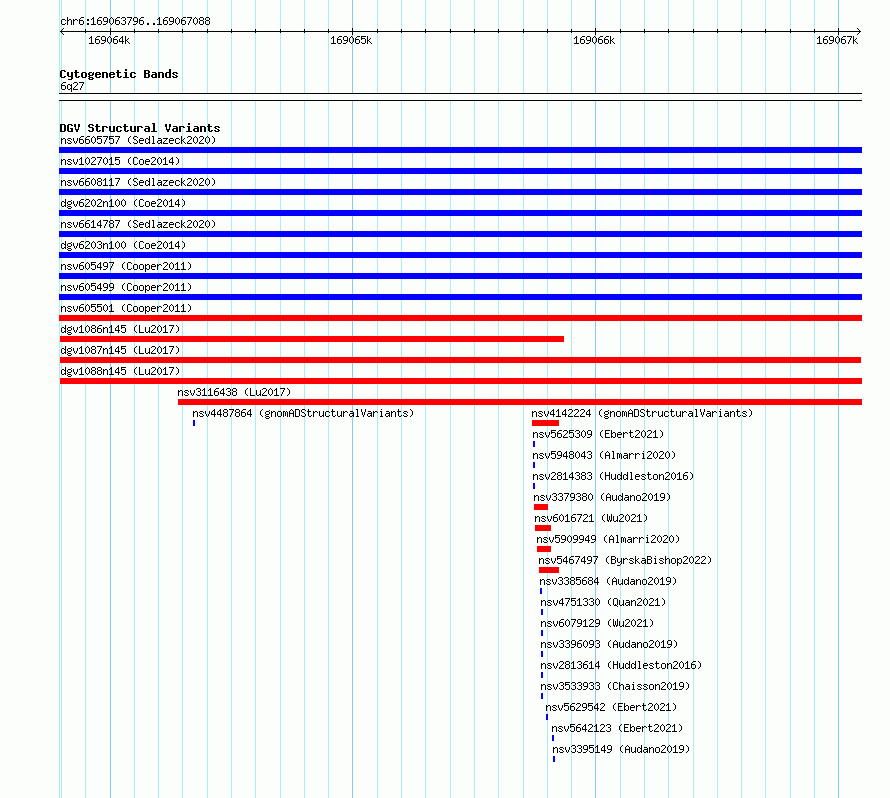The width and height of the screenshot is (890, 798).
Task: Click the Cytogenetic Bands track title
Action: (119, 74)
